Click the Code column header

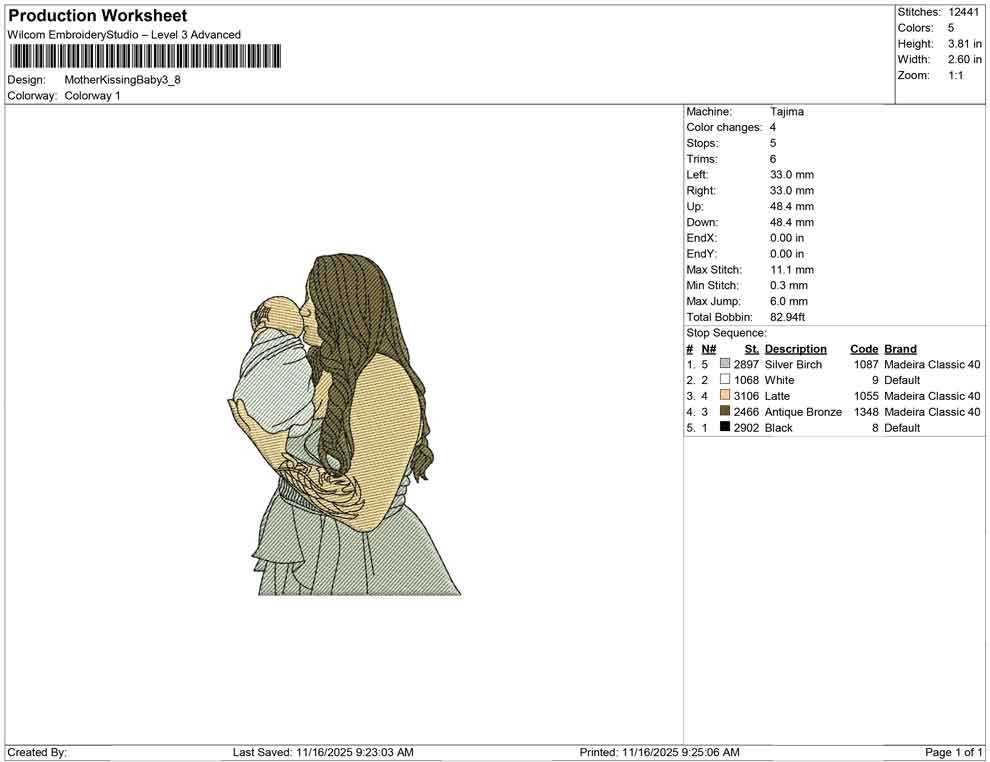[864, 349]
